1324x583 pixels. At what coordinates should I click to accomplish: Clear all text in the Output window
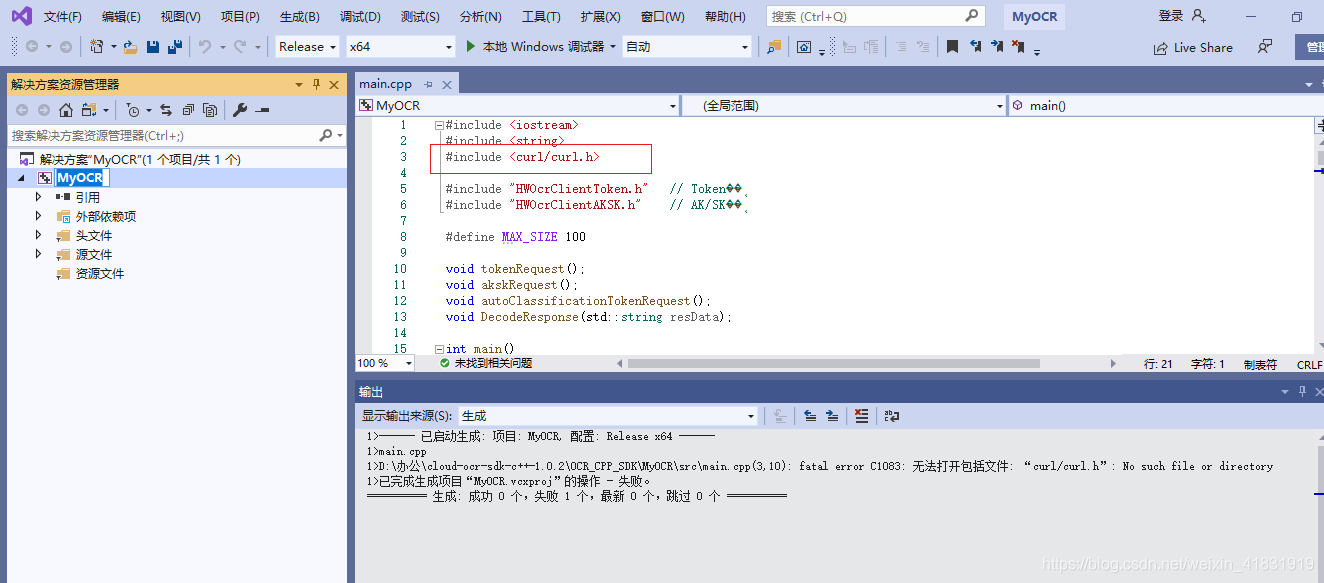(x=862, y=415)
